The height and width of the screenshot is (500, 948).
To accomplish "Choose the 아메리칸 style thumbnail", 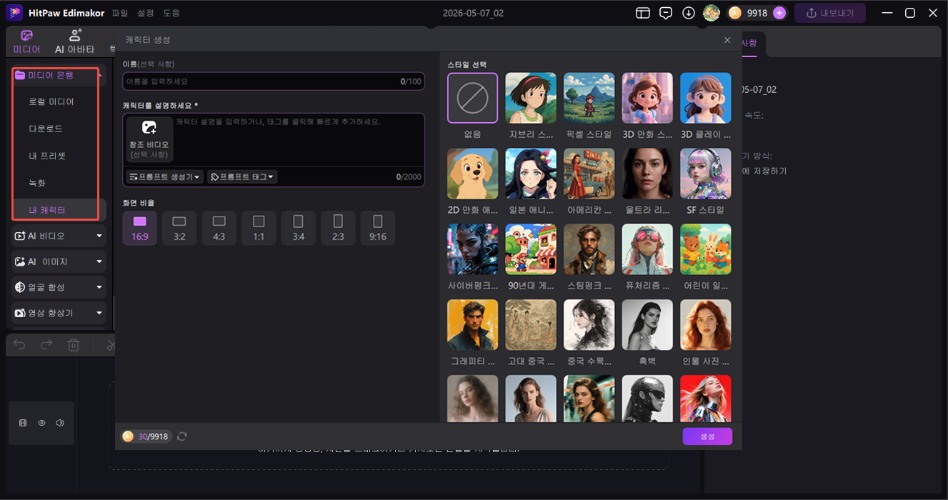I will pos(589,174).
